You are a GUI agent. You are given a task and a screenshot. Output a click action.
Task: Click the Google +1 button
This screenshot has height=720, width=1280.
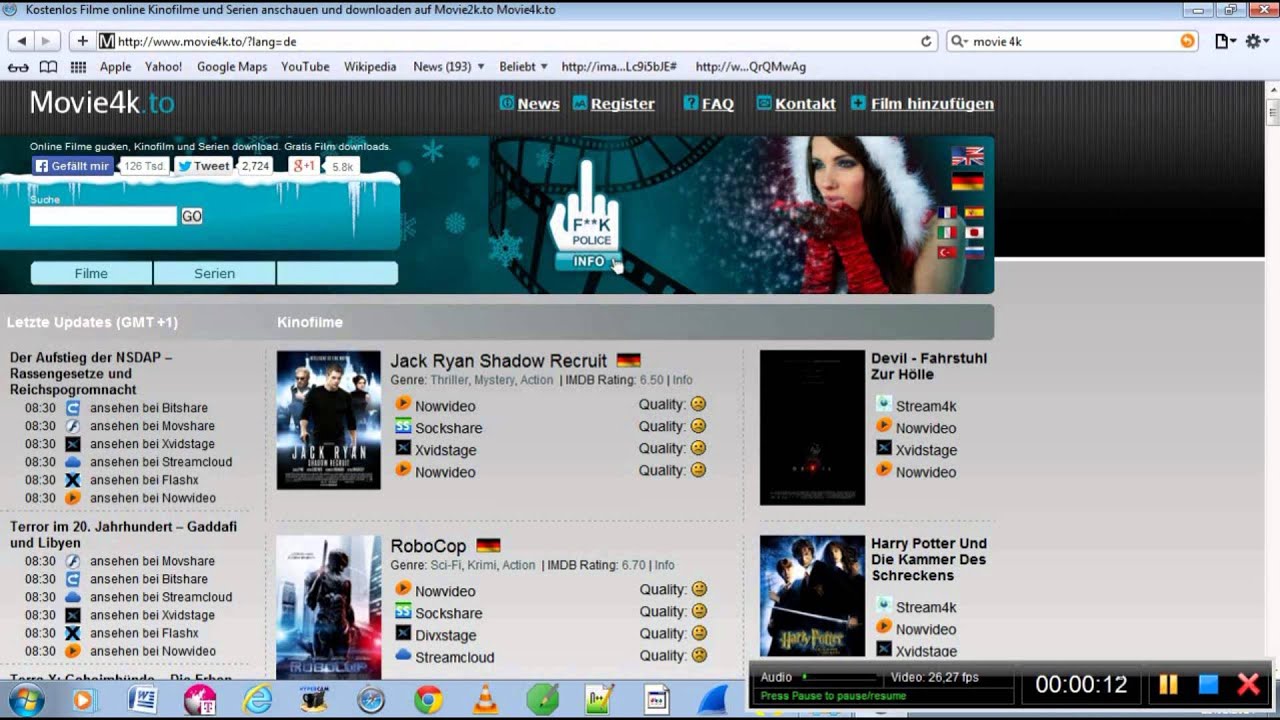(304, 166)
